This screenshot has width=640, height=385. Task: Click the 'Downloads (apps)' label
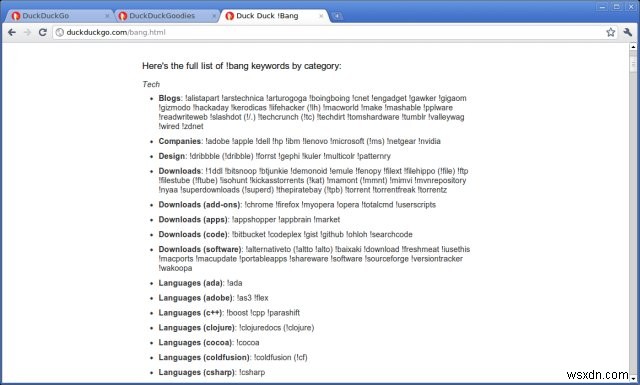point(193,220)
